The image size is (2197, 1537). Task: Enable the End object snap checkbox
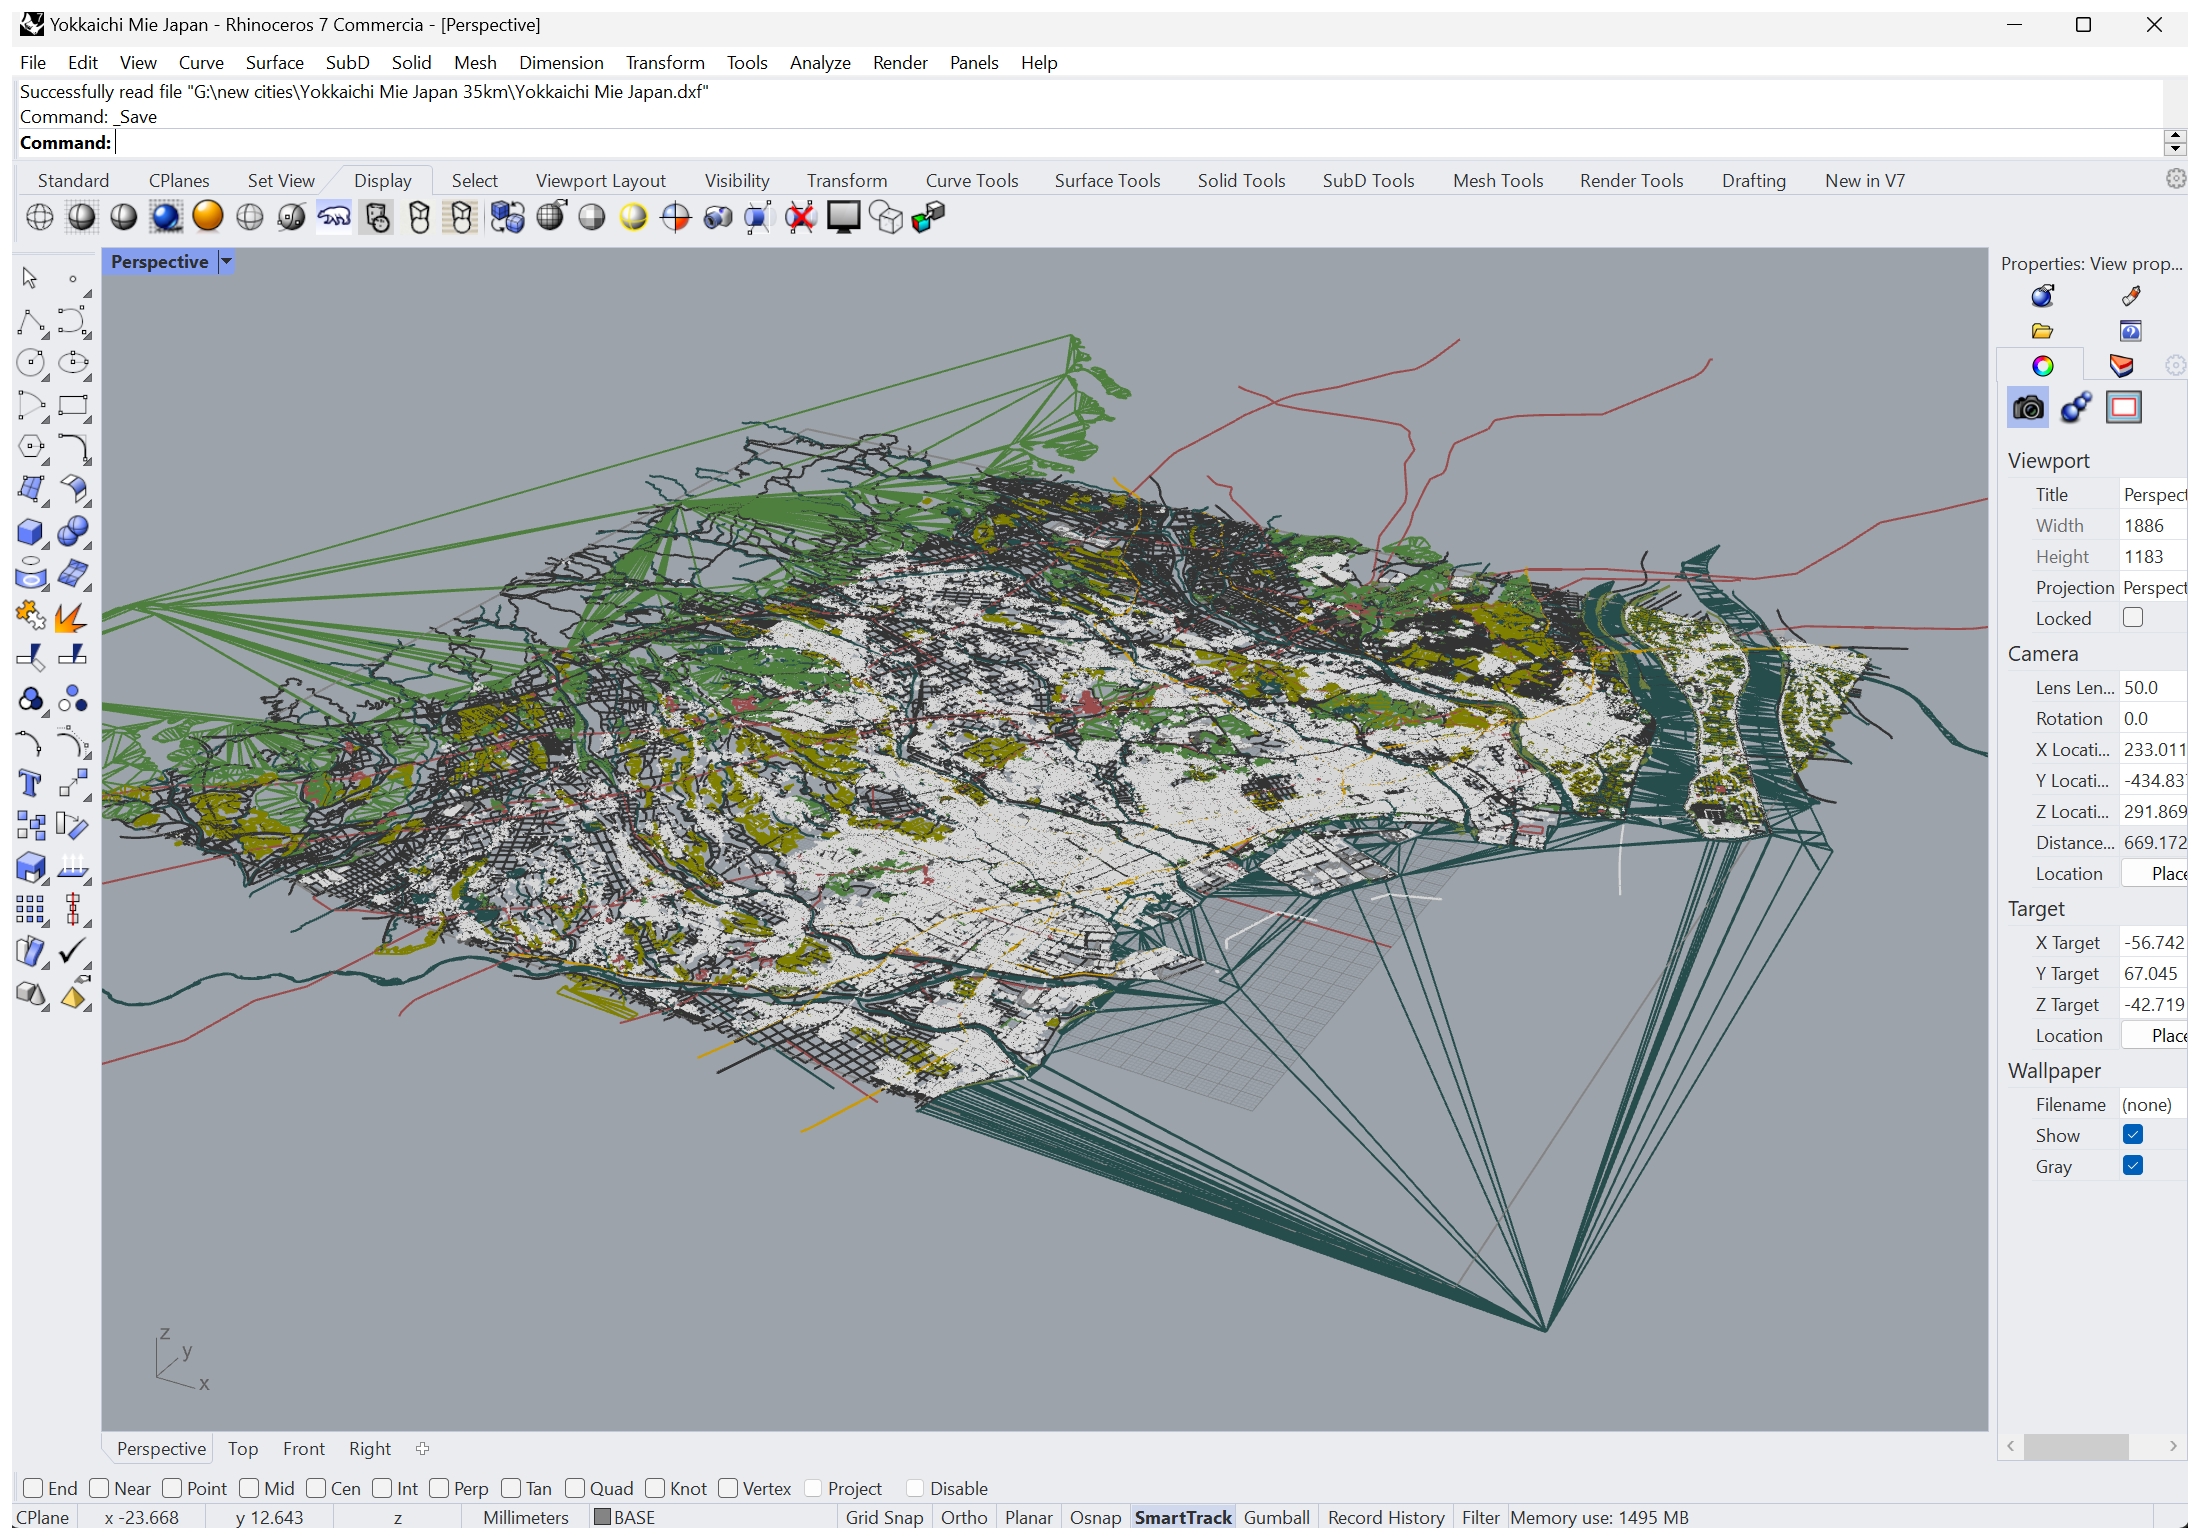click(33, 1488)
